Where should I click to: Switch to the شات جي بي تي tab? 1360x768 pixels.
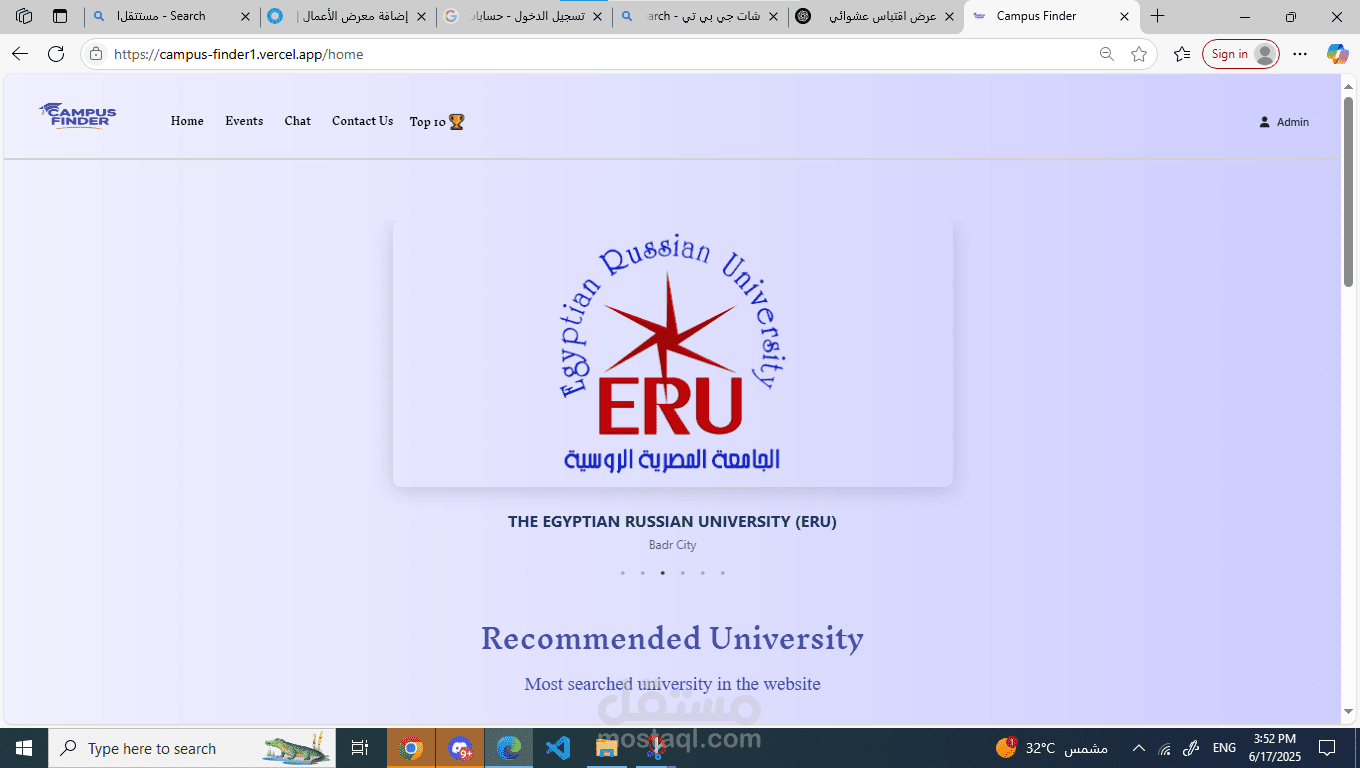pos(700,16)
